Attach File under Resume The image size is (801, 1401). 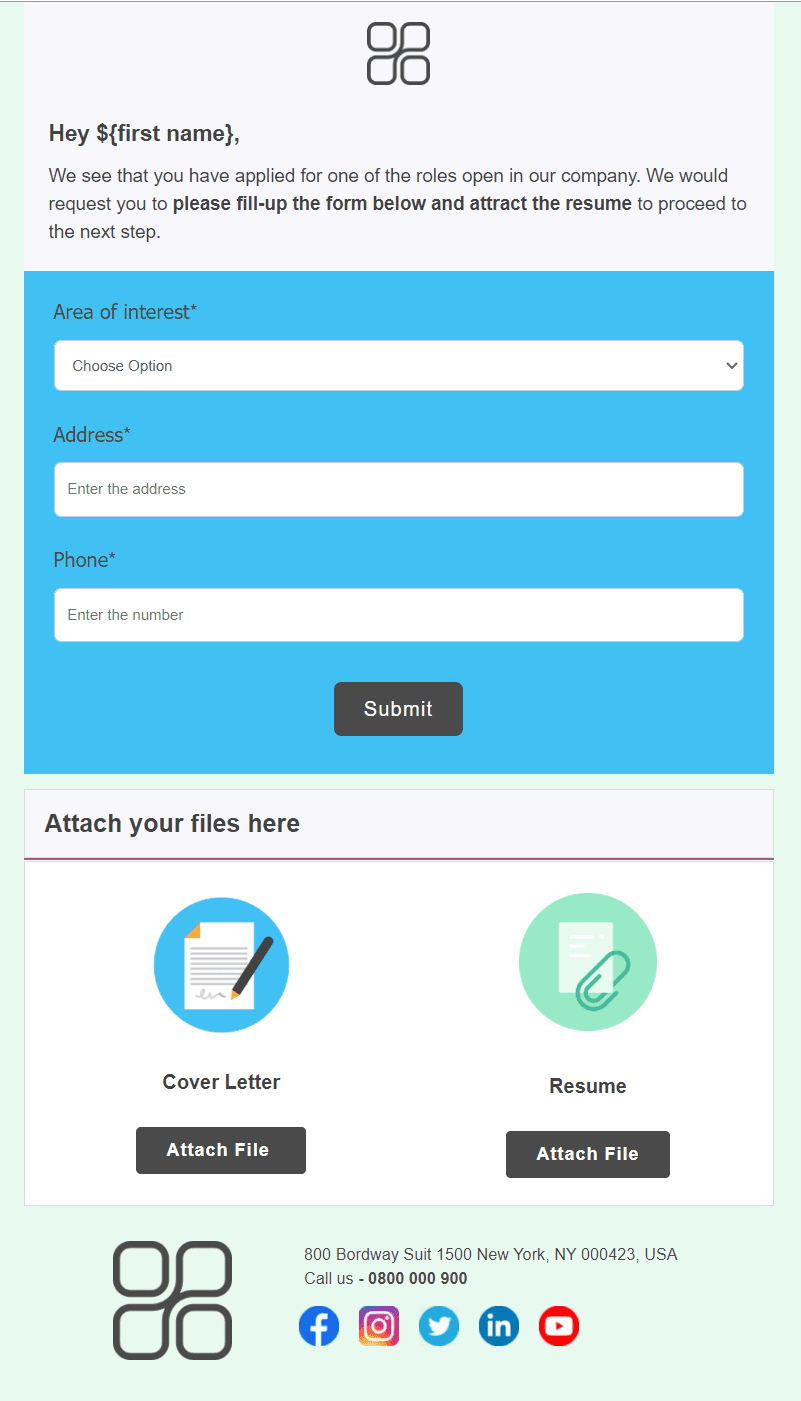[x=588, y=1154]
